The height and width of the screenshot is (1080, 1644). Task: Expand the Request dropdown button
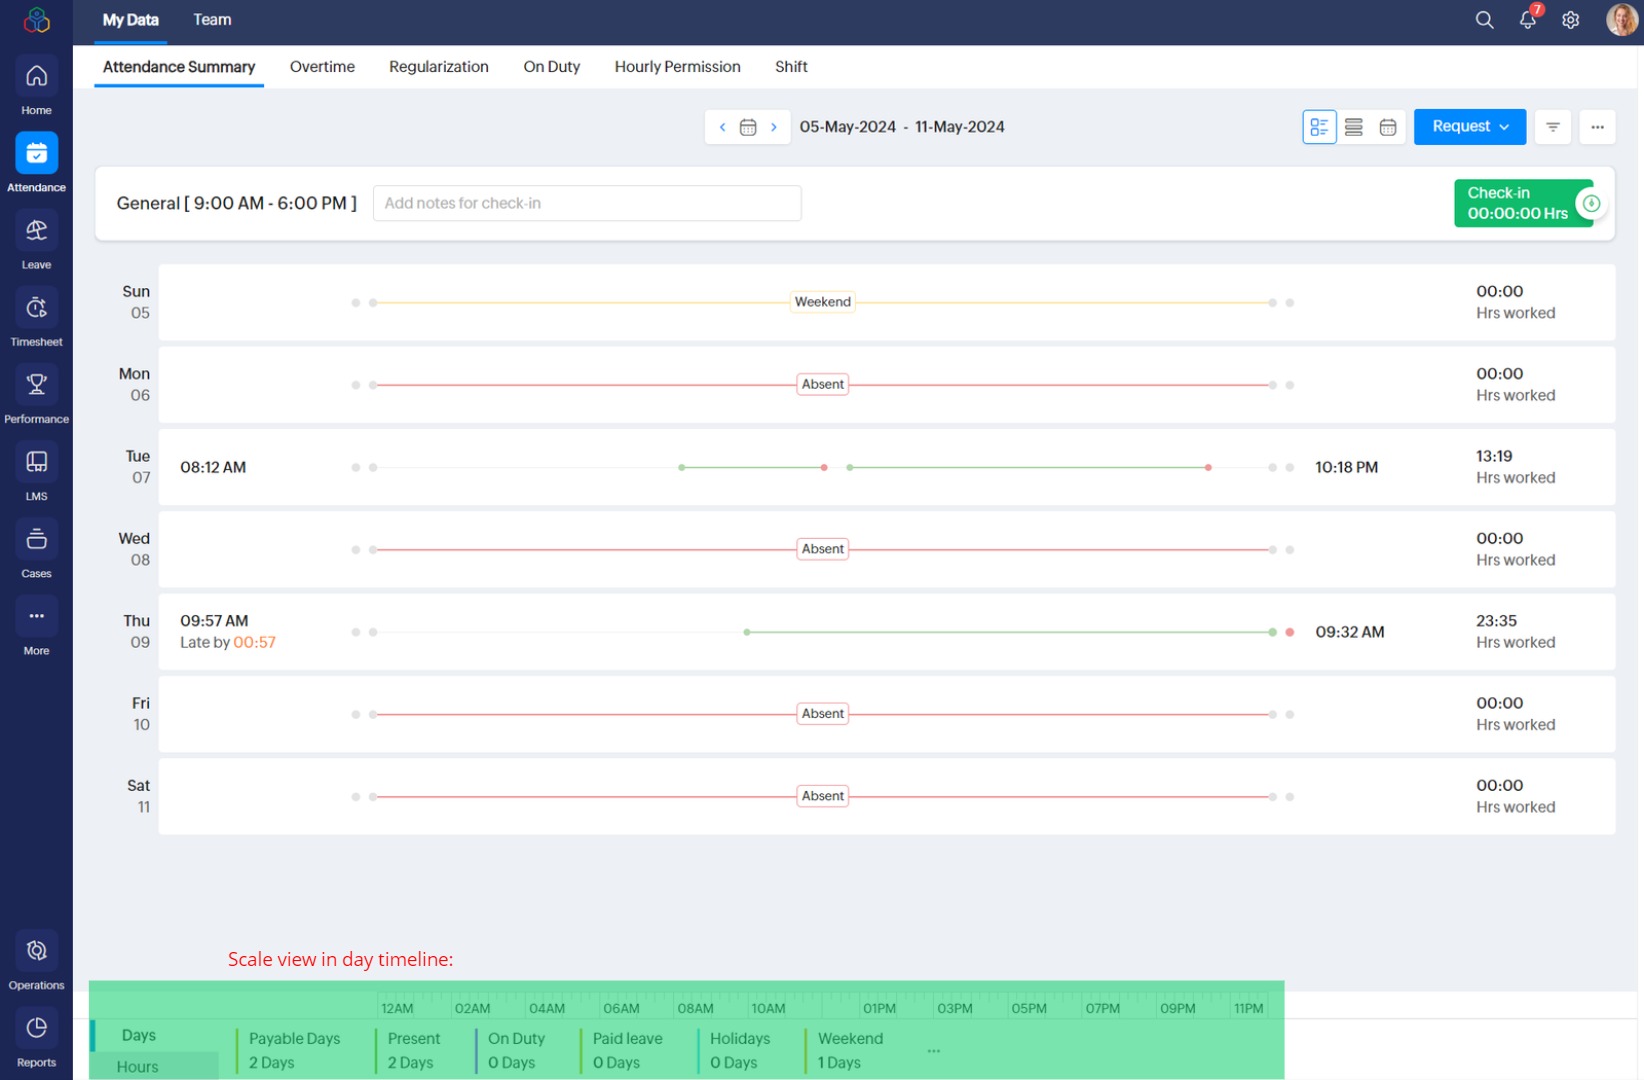1469,127
